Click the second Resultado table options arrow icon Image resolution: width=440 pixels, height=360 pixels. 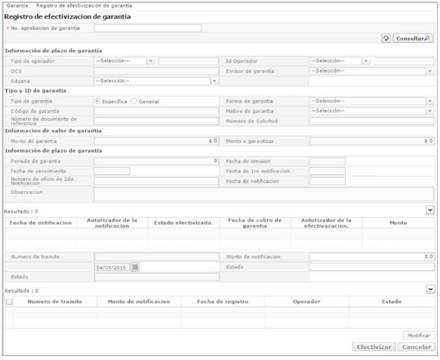pyautogui.click(x=430, y=289)
